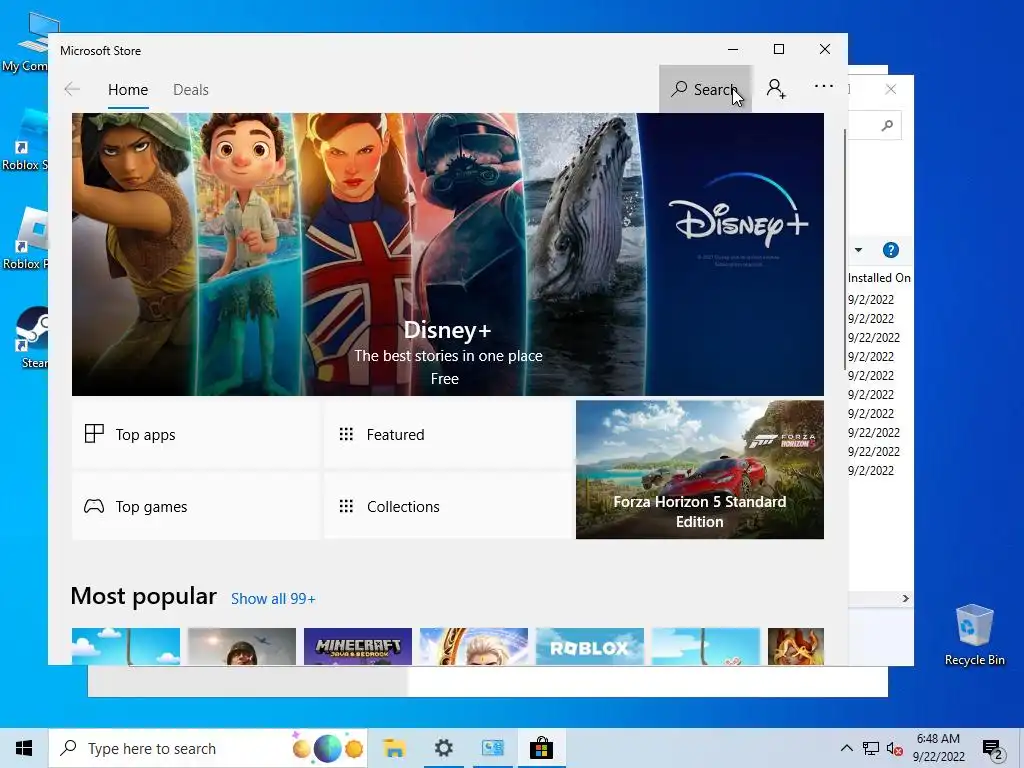Open the soldier game thumbnail in Most popular

(242, 647)
